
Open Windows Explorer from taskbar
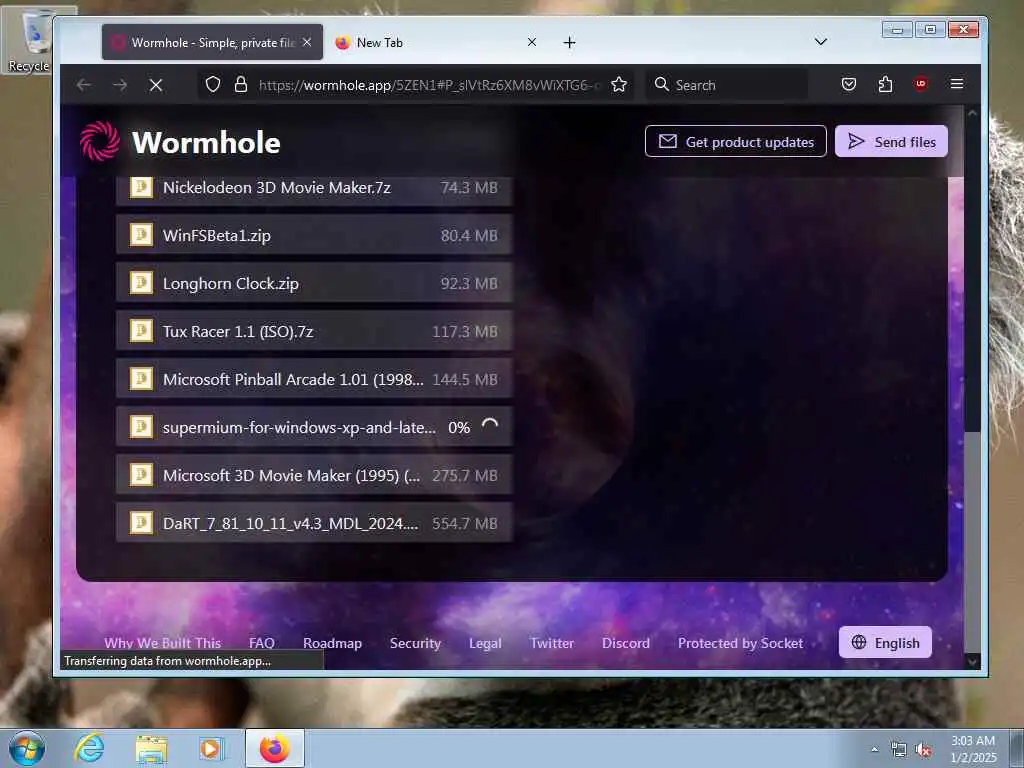pos(151,749)
